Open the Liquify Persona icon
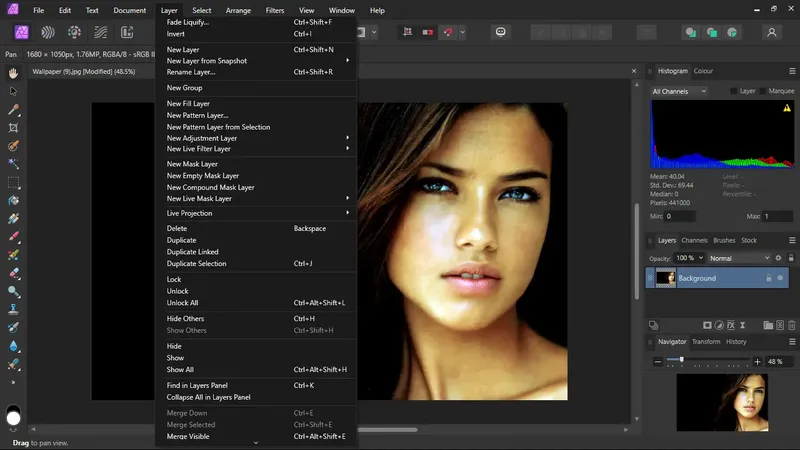Image resolution: width=800 pixels, height=450 pixels. click(46, 32)
